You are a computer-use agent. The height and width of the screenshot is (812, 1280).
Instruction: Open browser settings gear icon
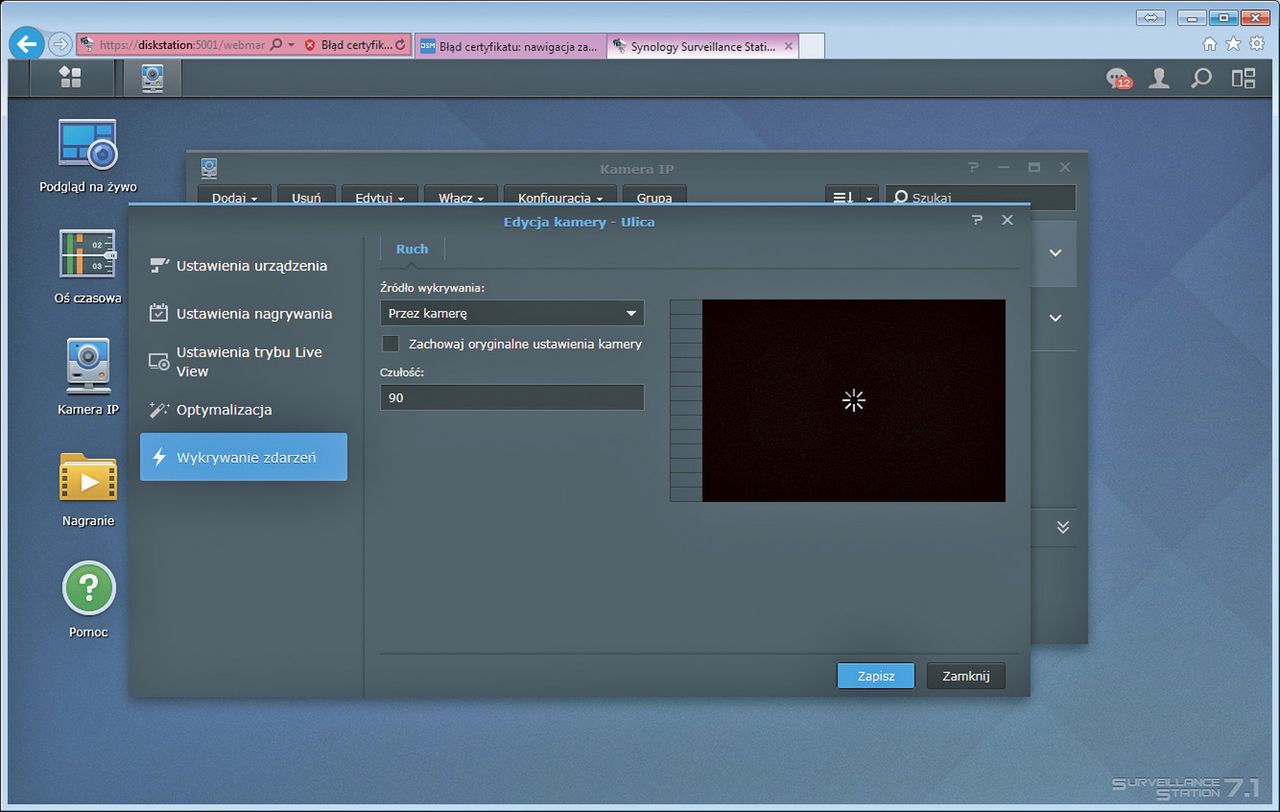pos(1256,44)
